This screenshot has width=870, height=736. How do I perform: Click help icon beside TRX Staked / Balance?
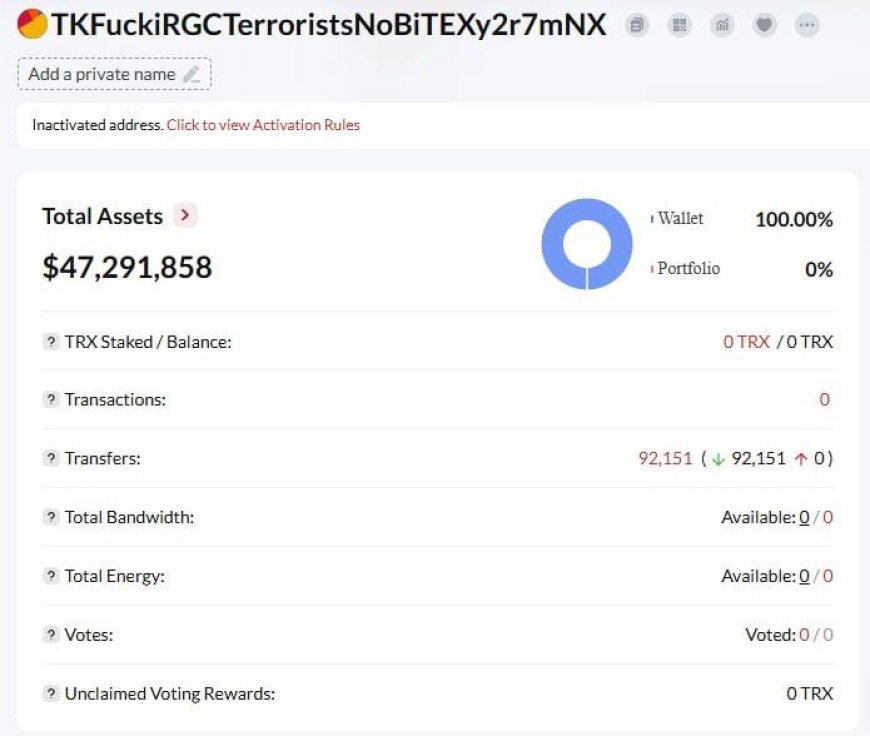click(x=51, y=341)
